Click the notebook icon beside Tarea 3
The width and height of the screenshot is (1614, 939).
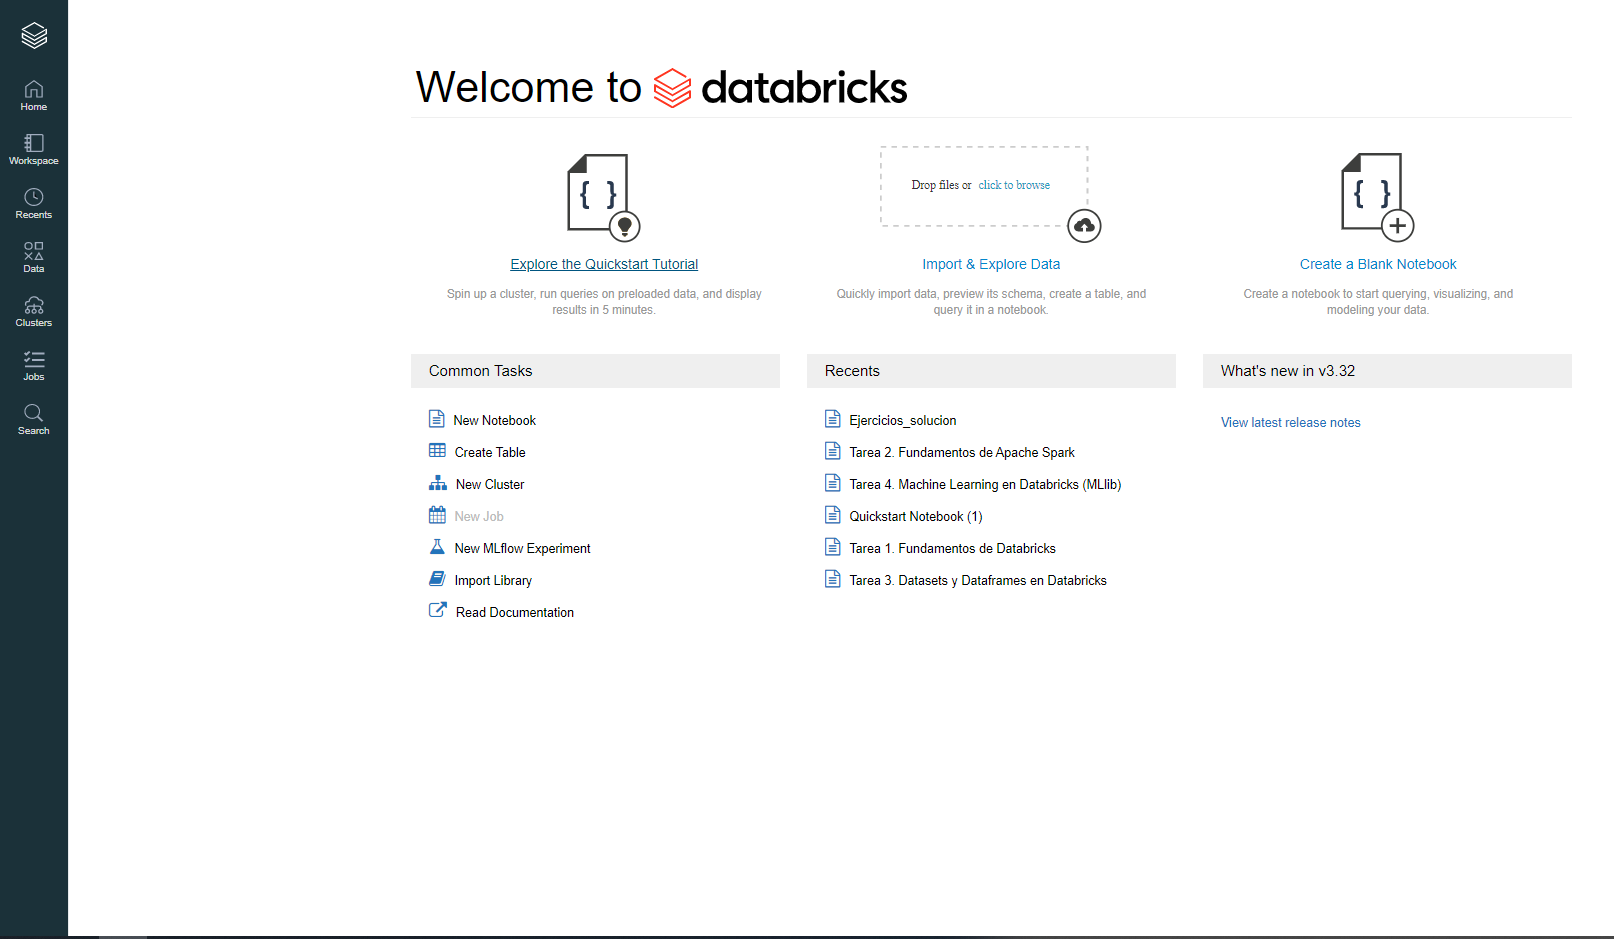pos(833,579)
